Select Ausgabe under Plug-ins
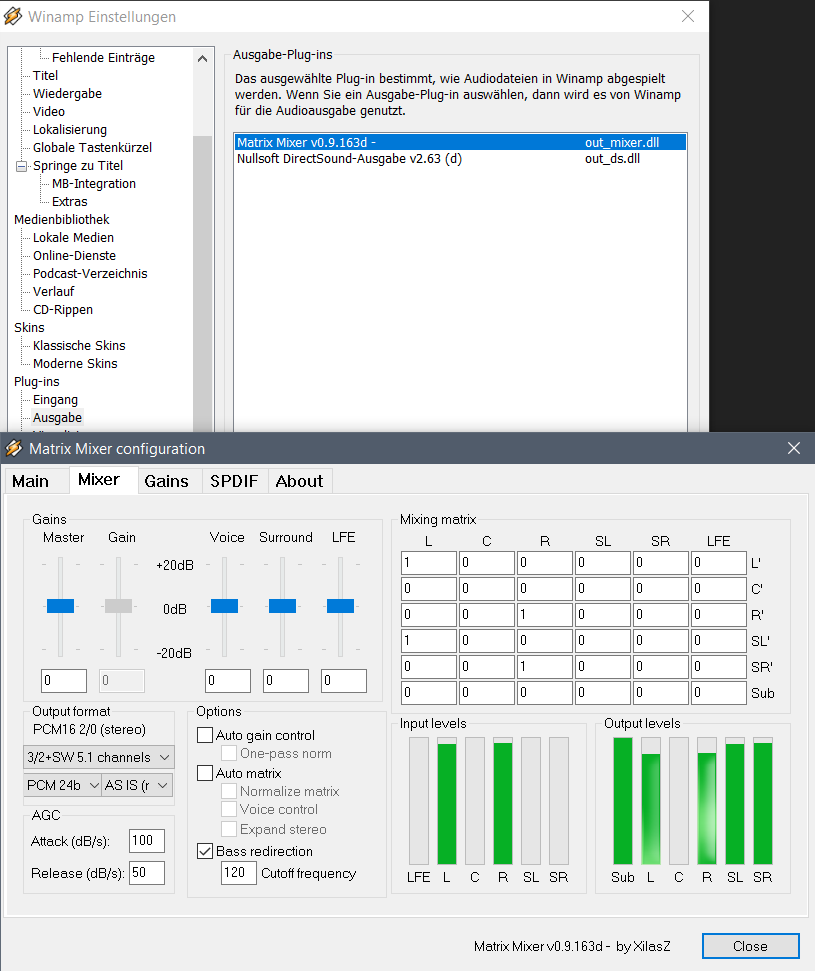This screenshot has height=971, width=815. point(58,417)
